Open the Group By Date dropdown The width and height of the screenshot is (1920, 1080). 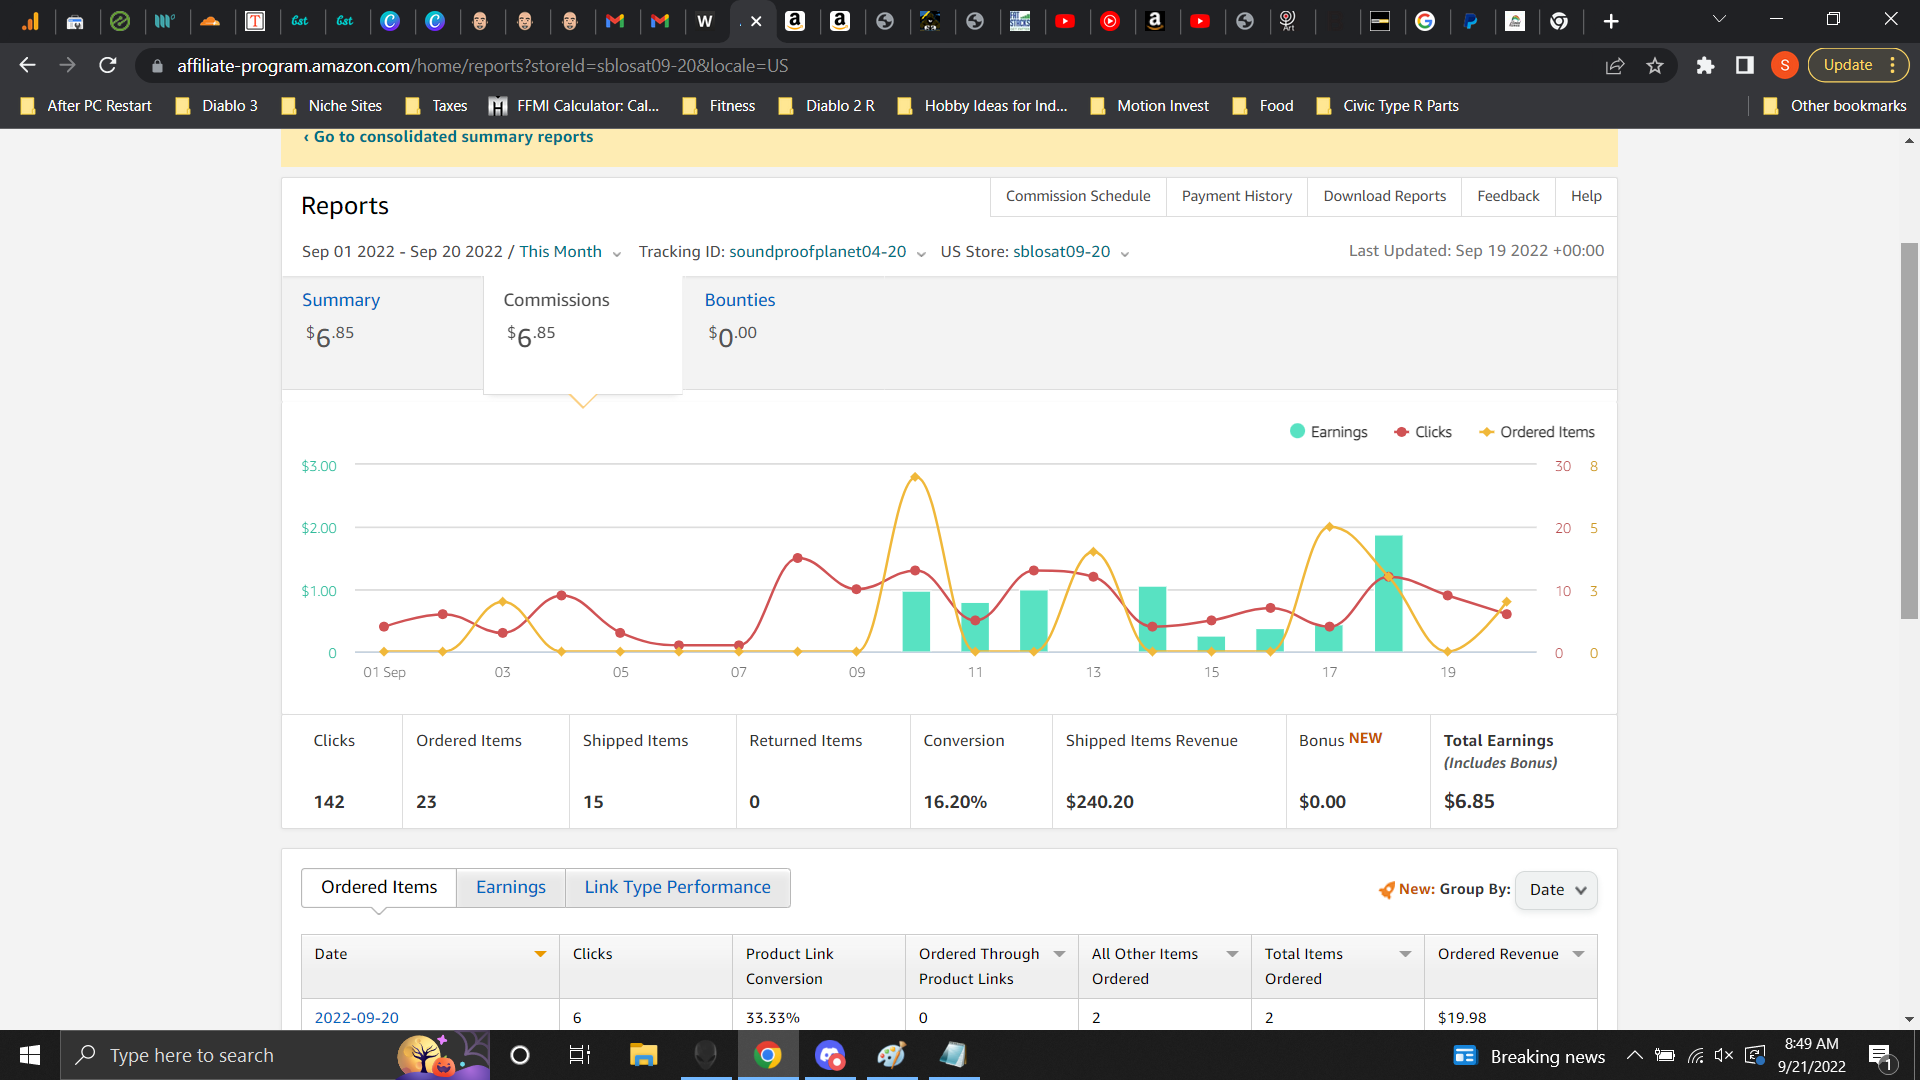[1556, 890]
